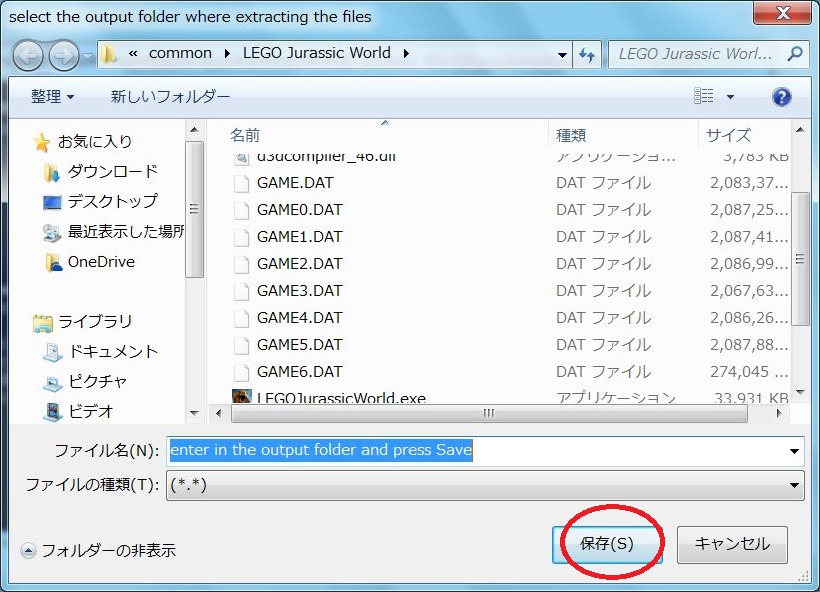
Task: Open OneDrive in sidebar
Action: pos(101,261)
